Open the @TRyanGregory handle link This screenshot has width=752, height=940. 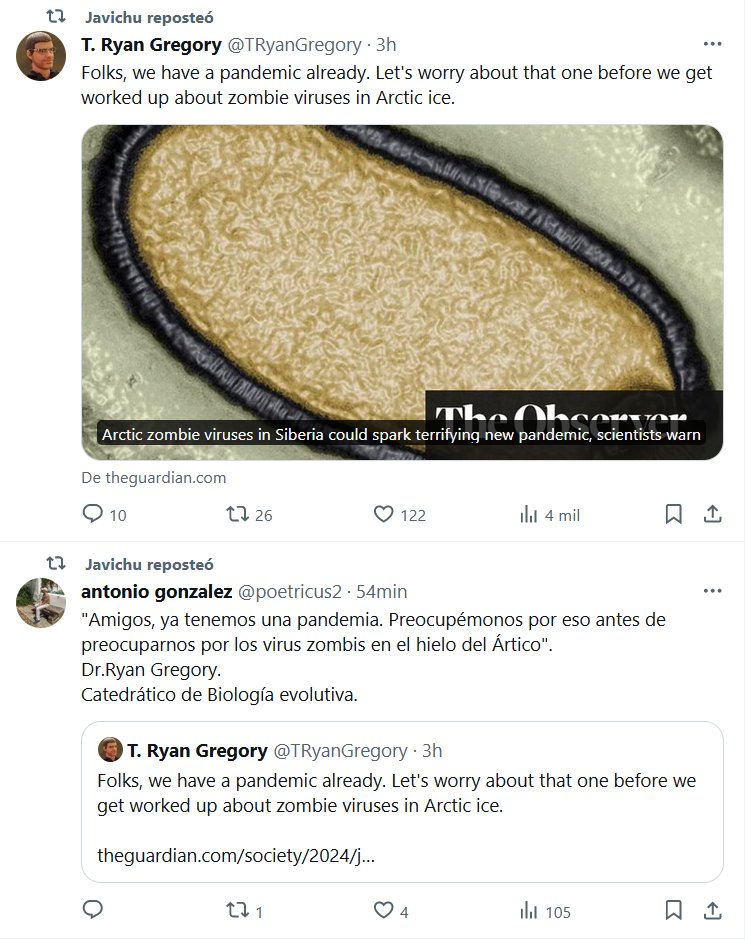click(x=294, y=45)
